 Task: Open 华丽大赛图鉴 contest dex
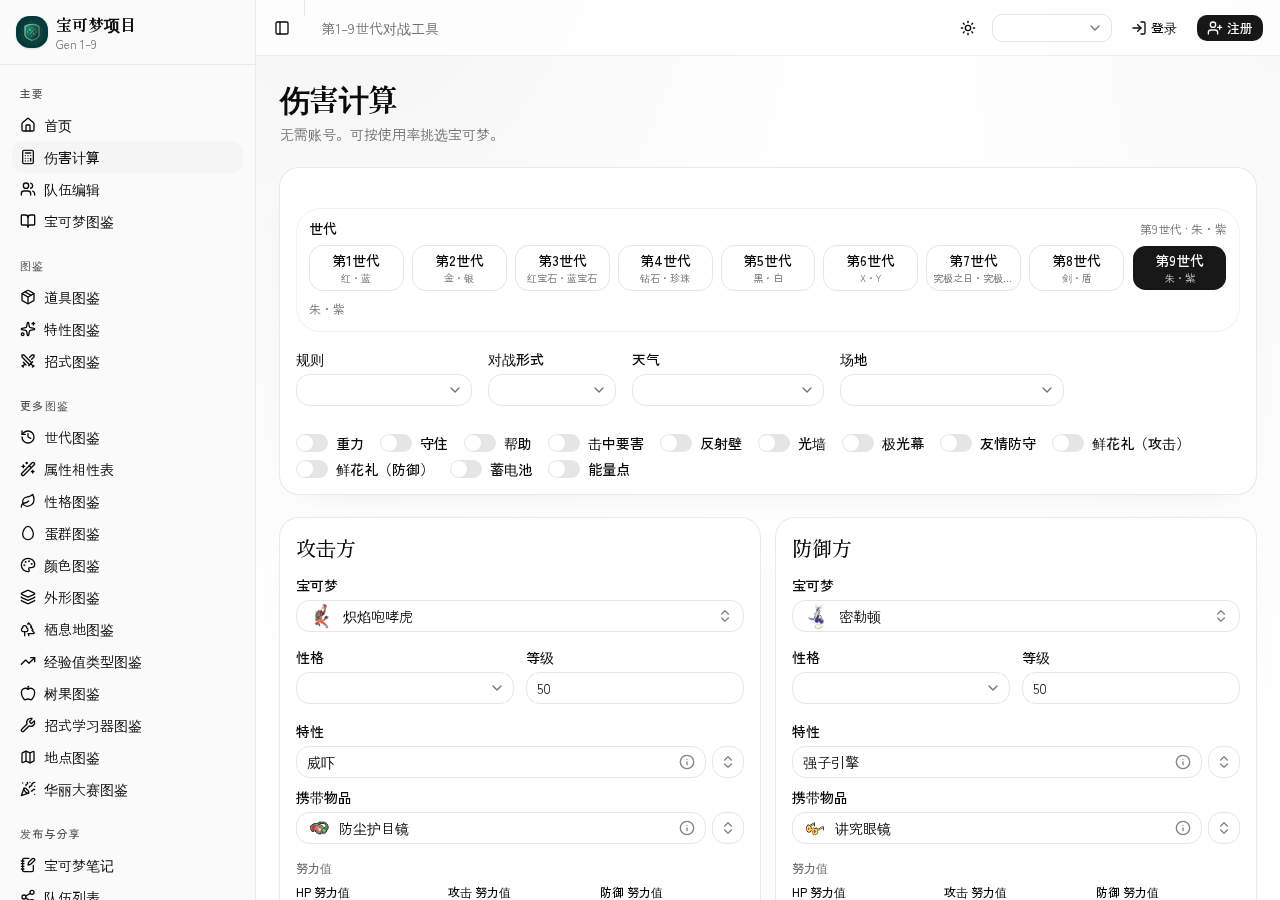tap(127, 790)
